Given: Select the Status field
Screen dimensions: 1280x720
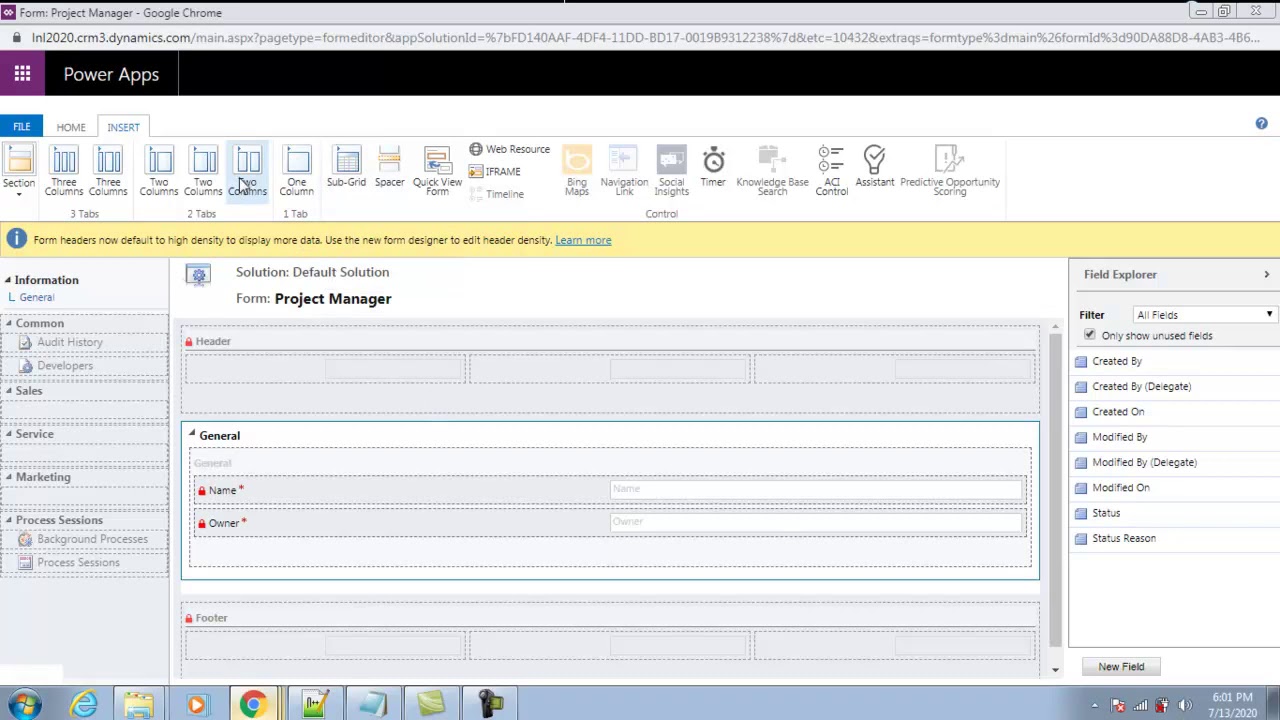Looking at the screenshot, I should [x=1106, y=513].
